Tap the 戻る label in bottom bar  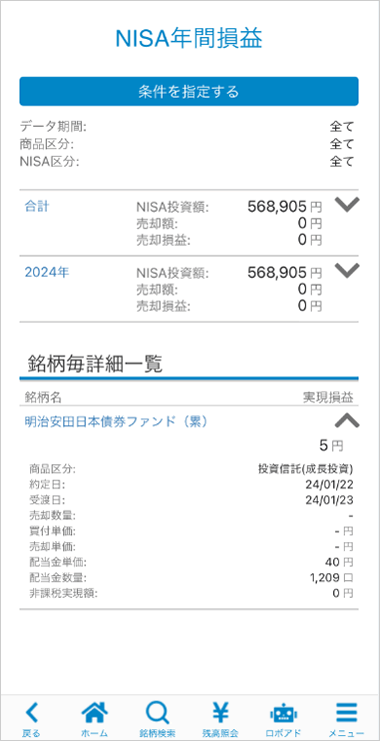pyautogui.click(x=32, y=733)
